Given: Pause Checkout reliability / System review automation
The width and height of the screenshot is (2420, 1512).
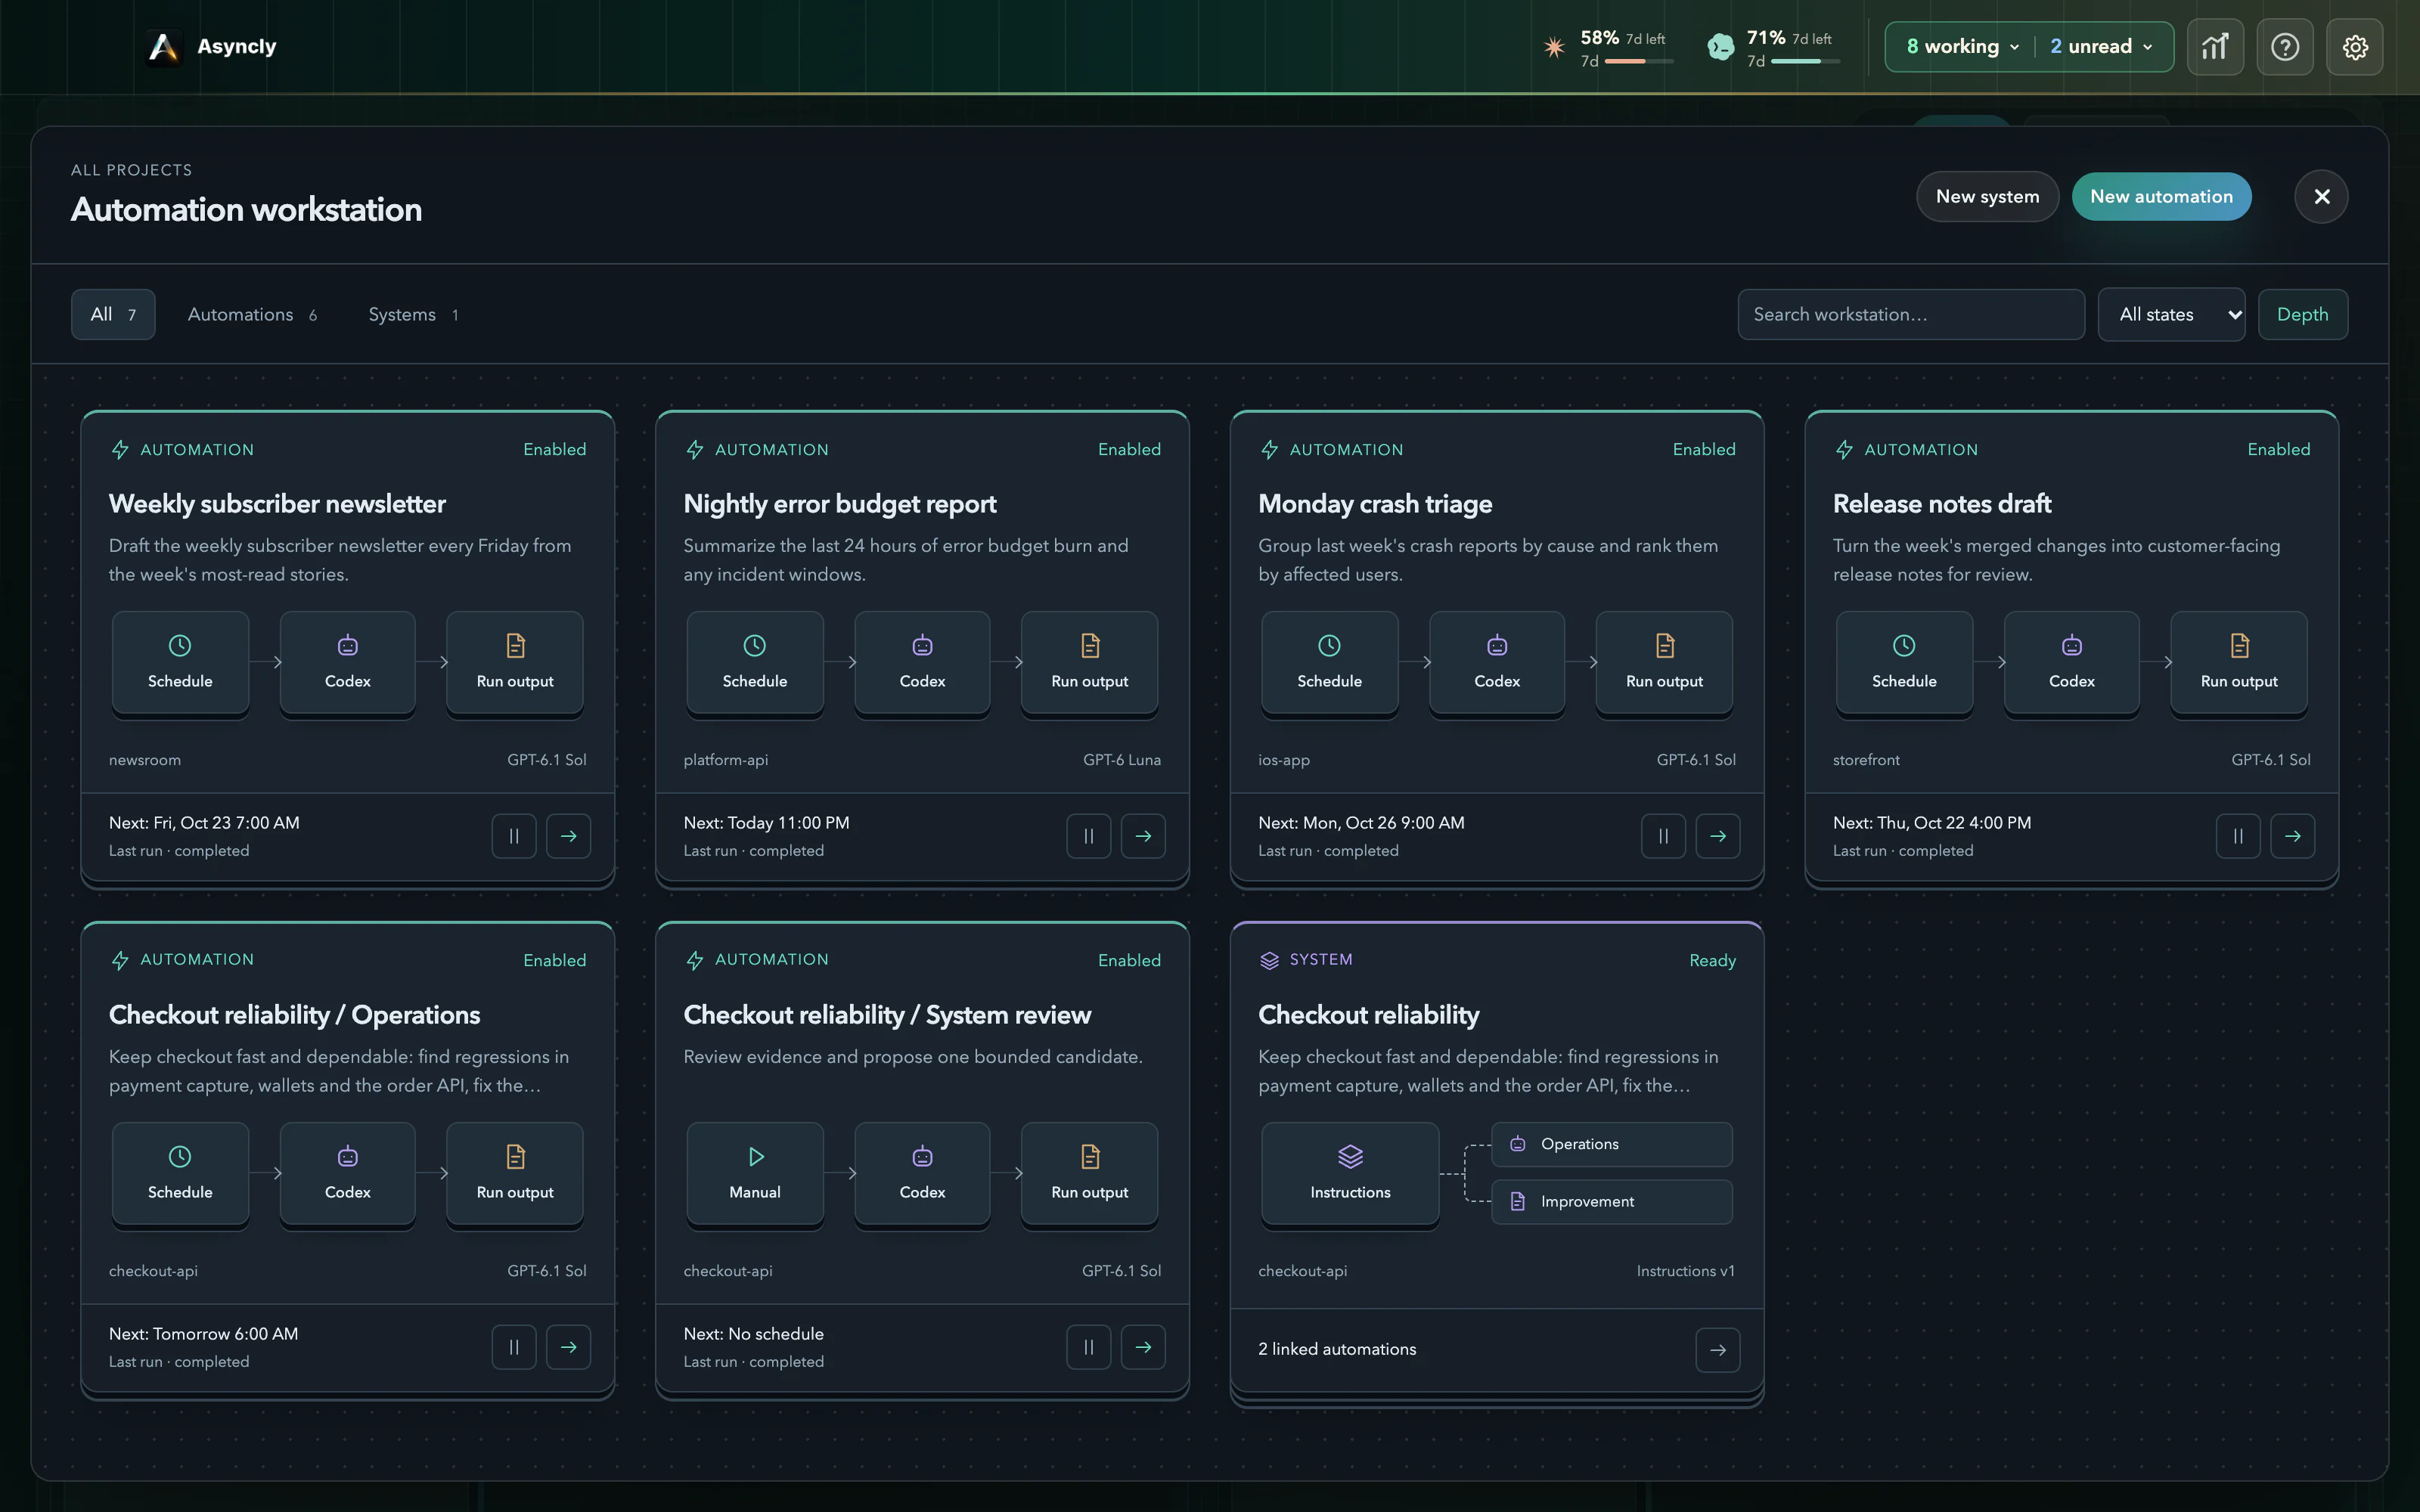Looking at the screenshot, I should point(1089,1347).
